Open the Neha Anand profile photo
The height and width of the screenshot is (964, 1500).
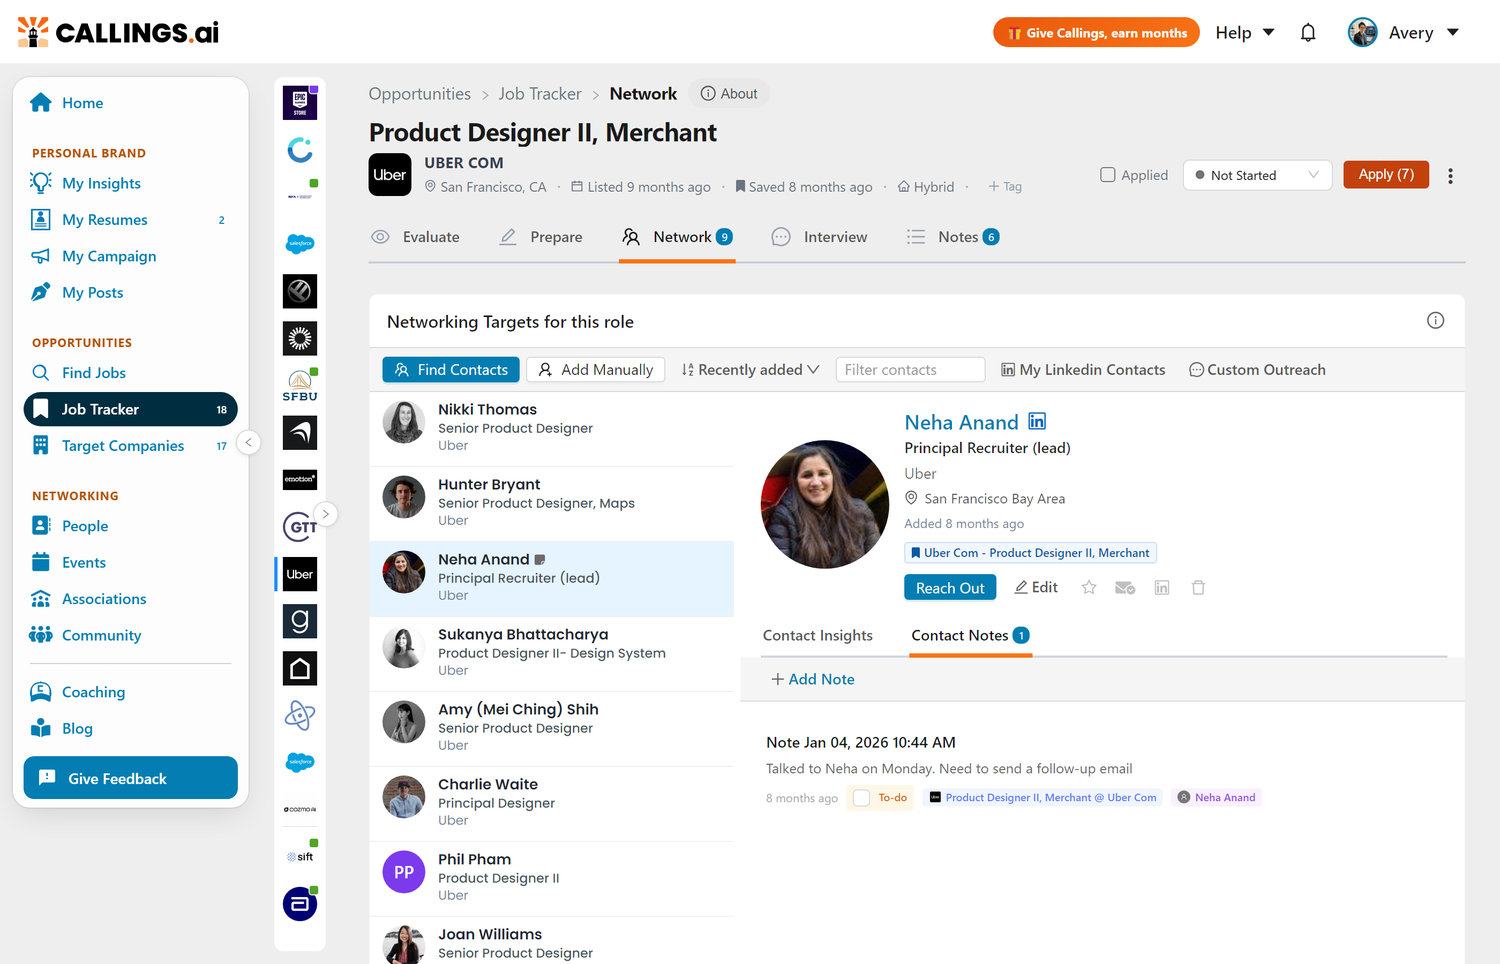pyautogui.click(x=825, y=505)
